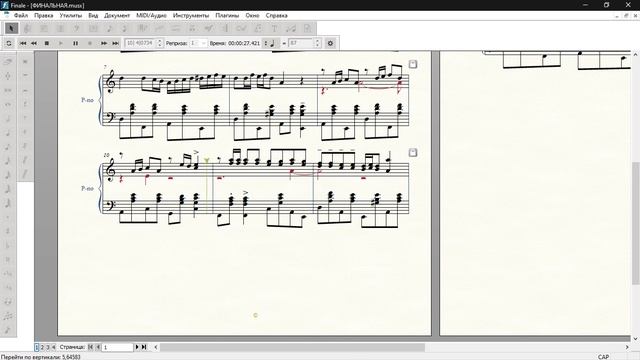Select the Text tool T icon
The width and height of the screenshot is (640, 360).
click(274, 28)
